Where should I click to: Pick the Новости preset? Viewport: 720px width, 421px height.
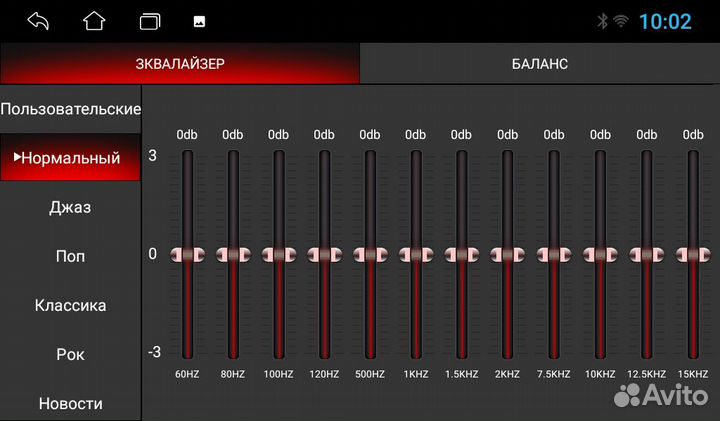[70, 403]
